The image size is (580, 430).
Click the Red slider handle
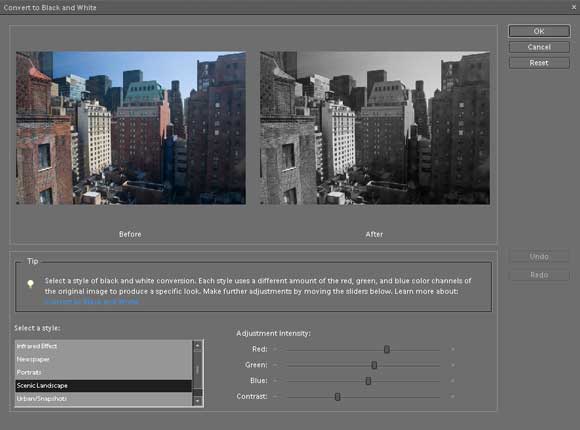[x=387, y=349]
